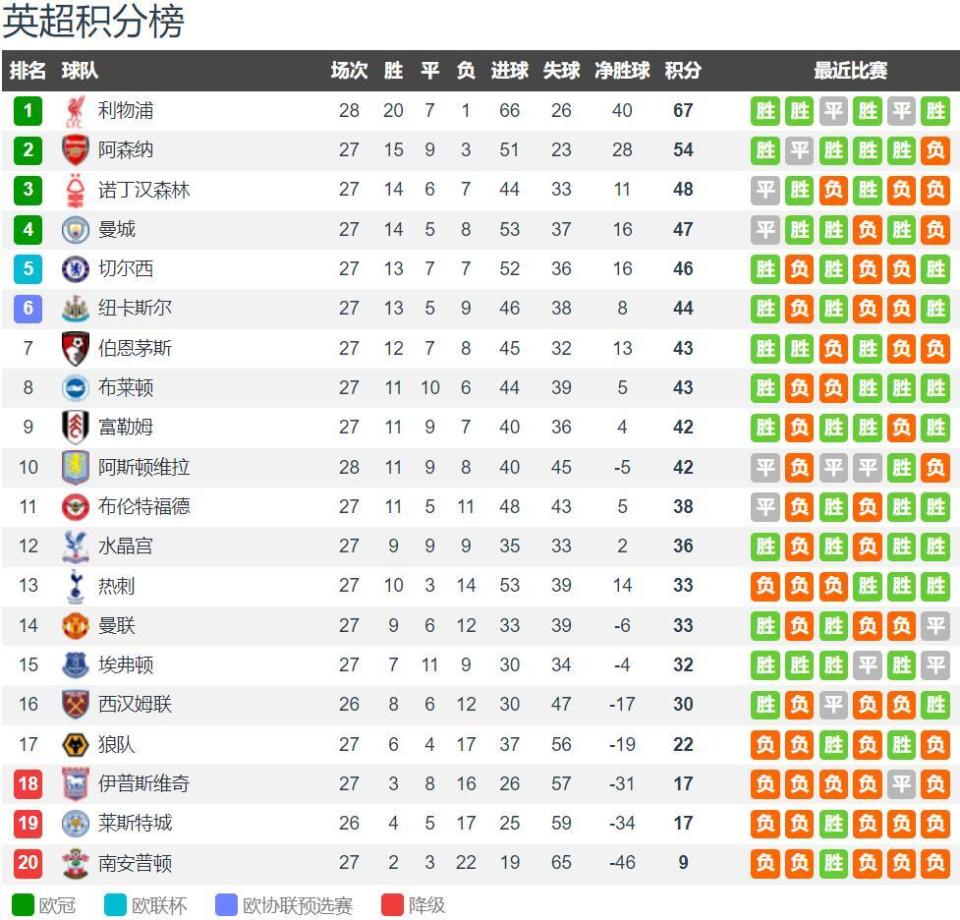Click the Manchester United (曼联) crest icon
This screenshot has height=920, width=960.
(x=75, y=625)
